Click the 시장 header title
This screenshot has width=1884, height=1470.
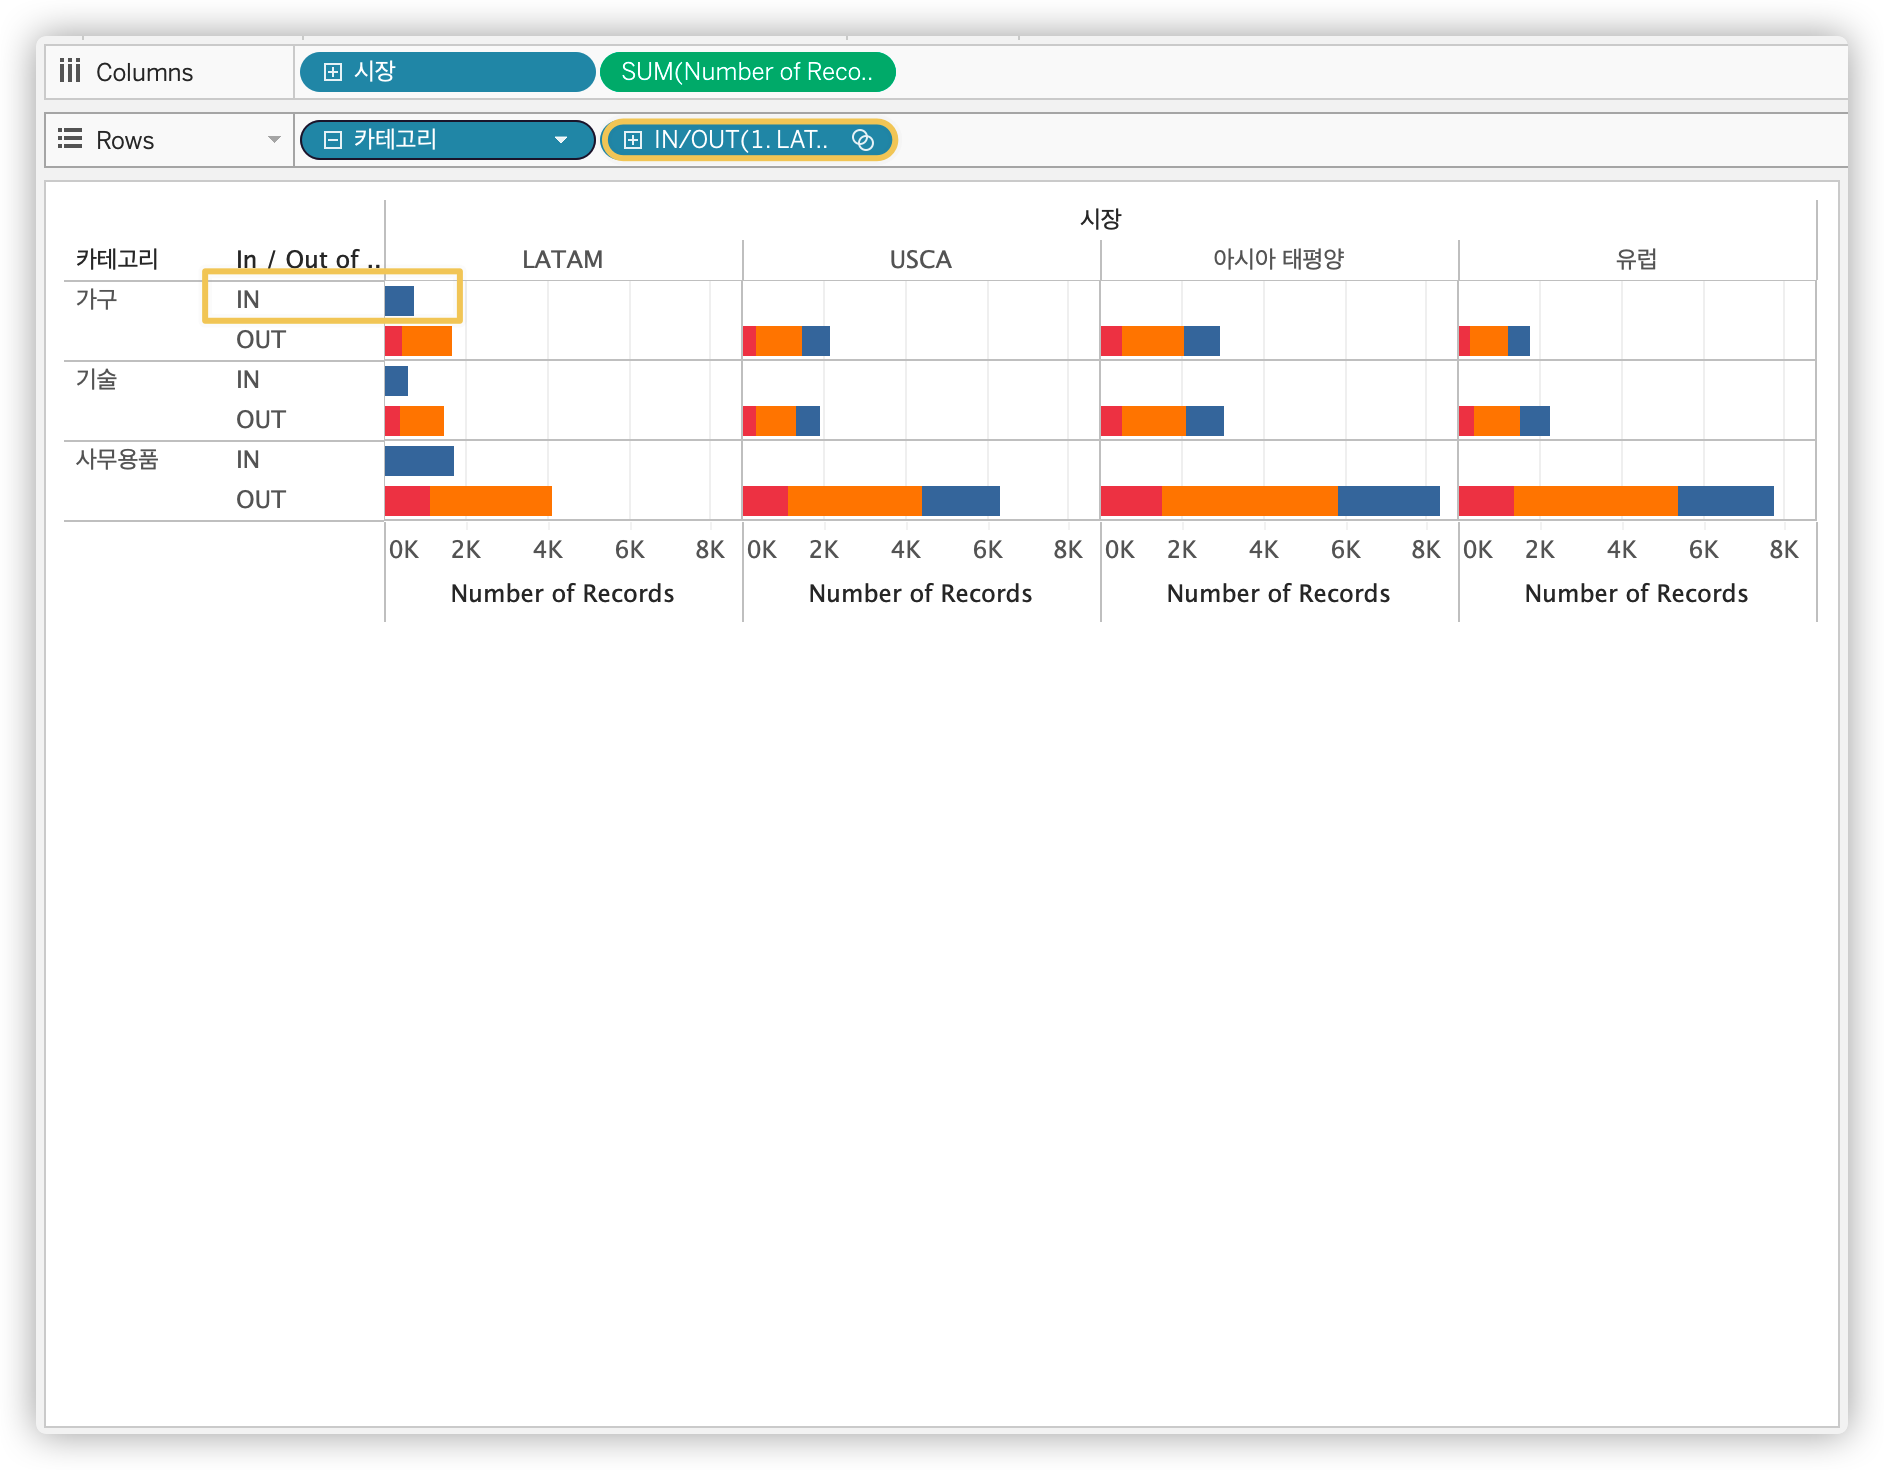tap(1100, 219)
